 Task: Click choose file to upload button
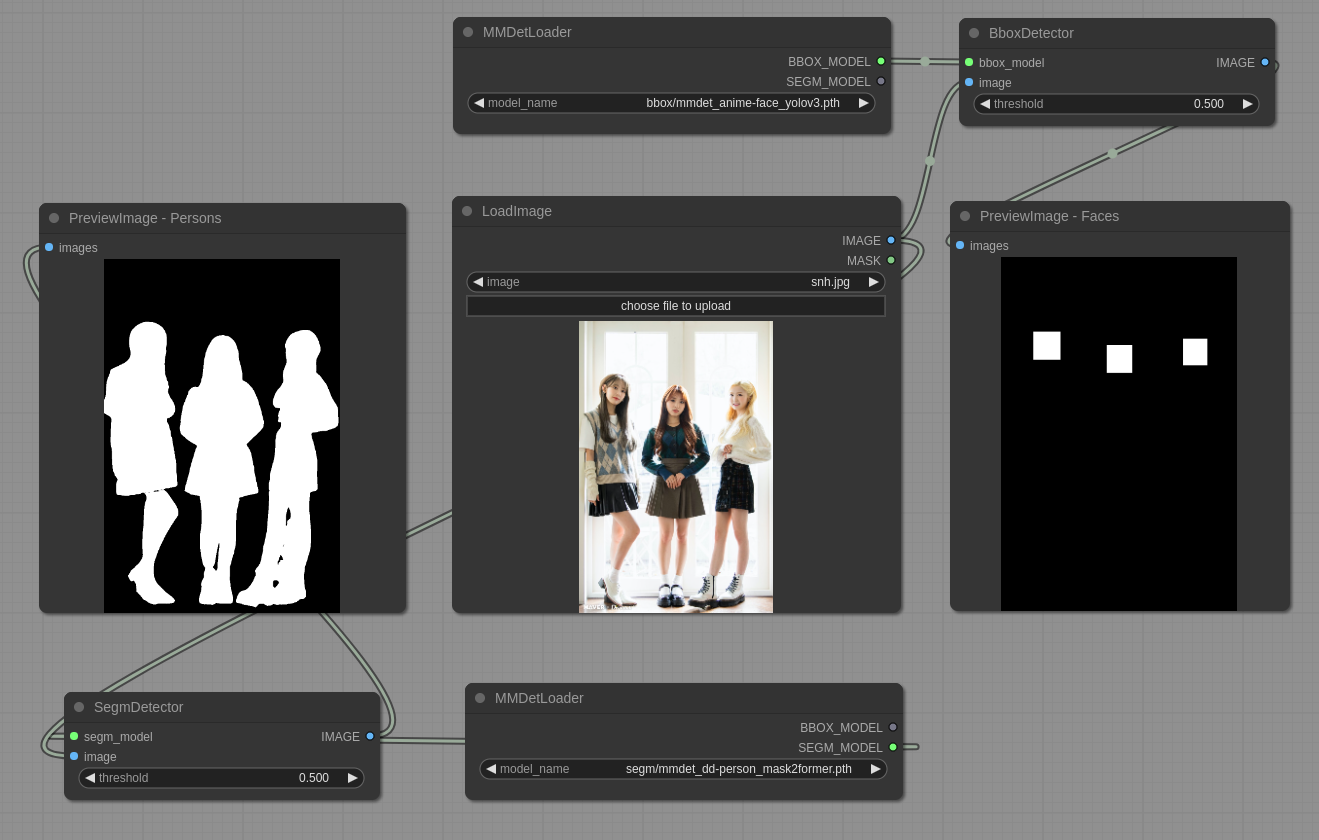click(676, 306)
